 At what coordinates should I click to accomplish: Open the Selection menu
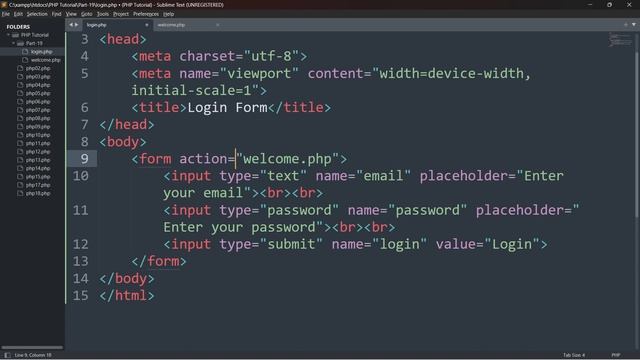(37, 14)
